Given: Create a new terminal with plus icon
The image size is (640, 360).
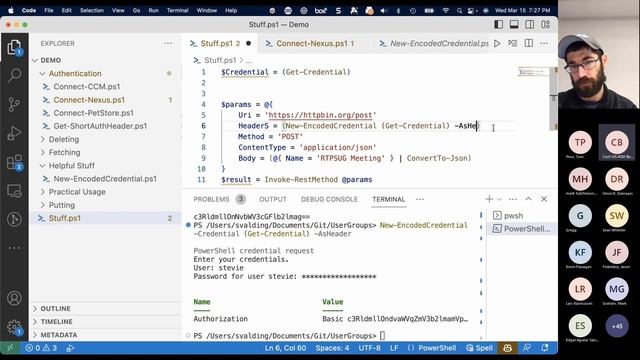Looking at the screenshot, I should pyautogui.click(x=489, y=199).
